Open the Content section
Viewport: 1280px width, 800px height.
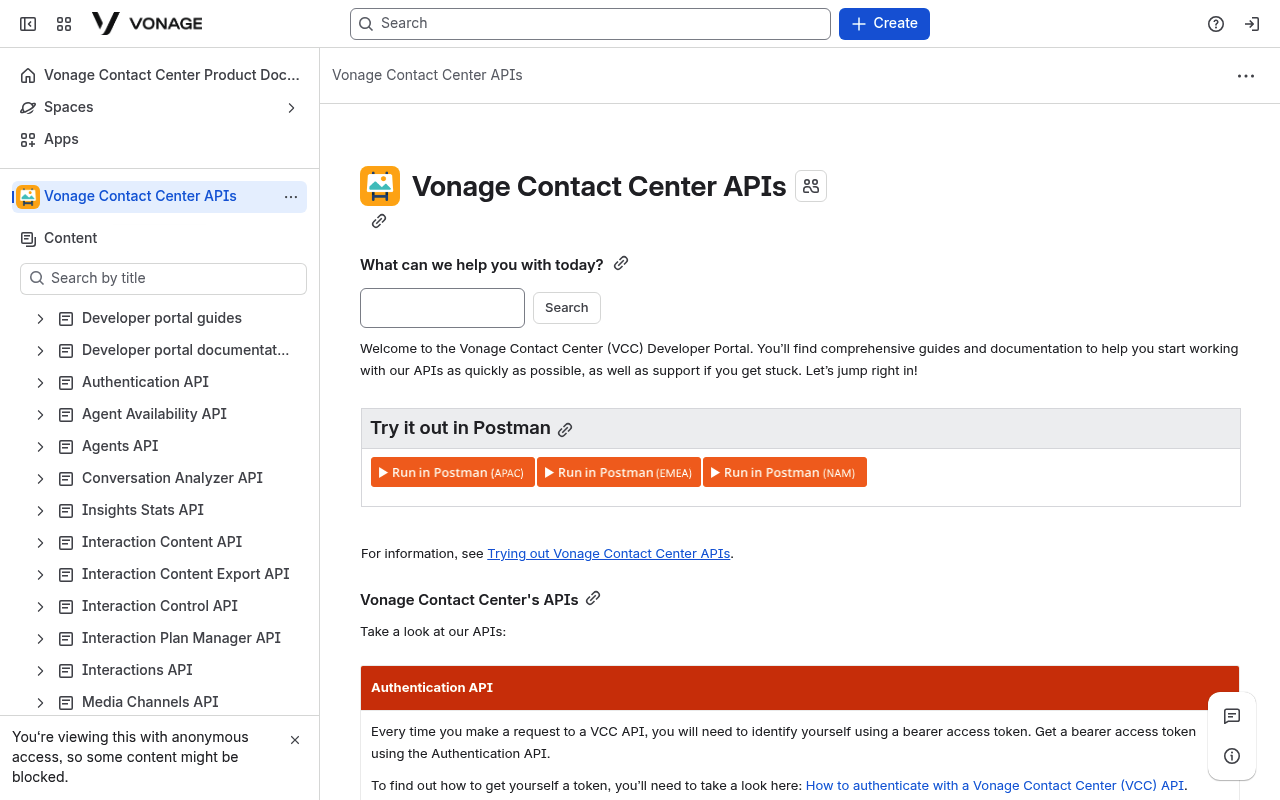160,238
